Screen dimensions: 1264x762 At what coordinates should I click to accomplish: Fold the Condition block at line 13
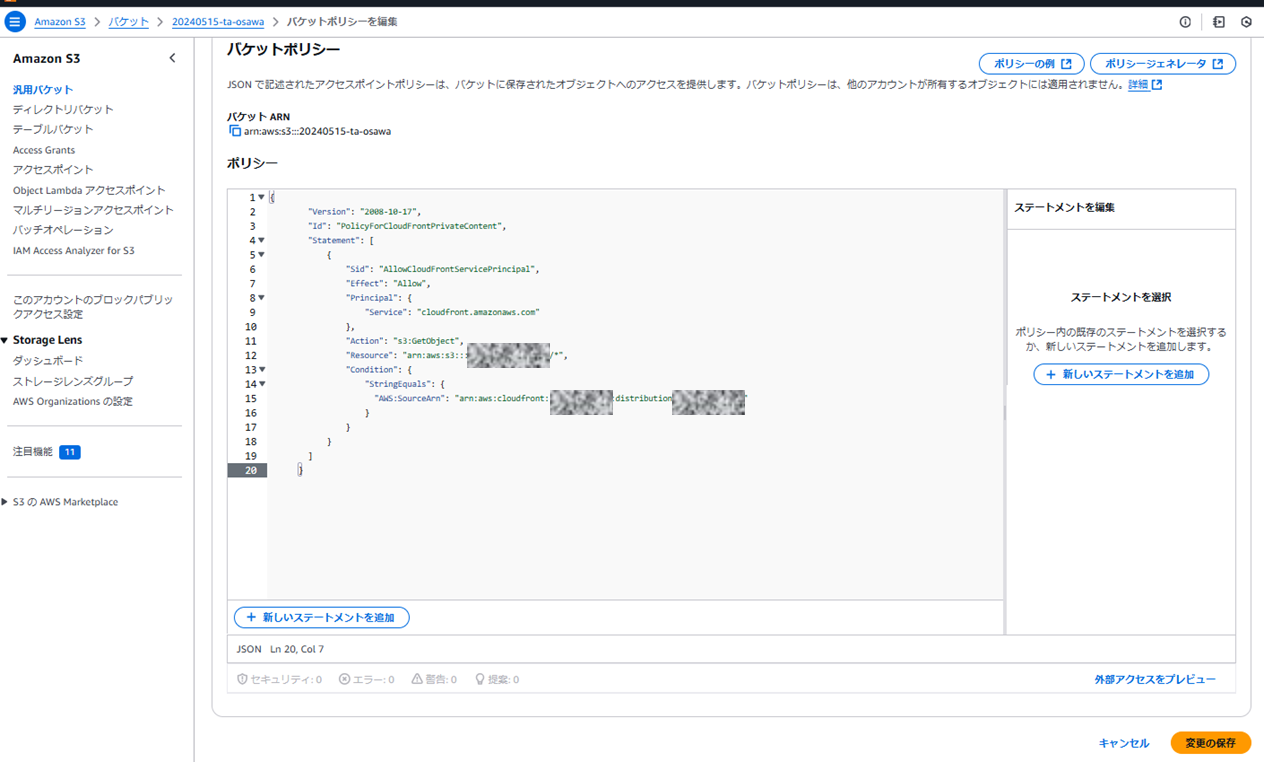(x=262, y=370)
